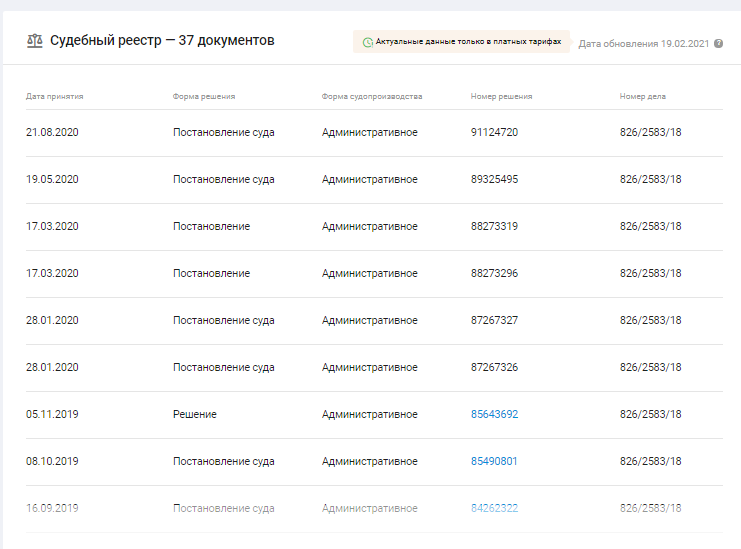Open decision link 85490801

[x=494, y=461]
